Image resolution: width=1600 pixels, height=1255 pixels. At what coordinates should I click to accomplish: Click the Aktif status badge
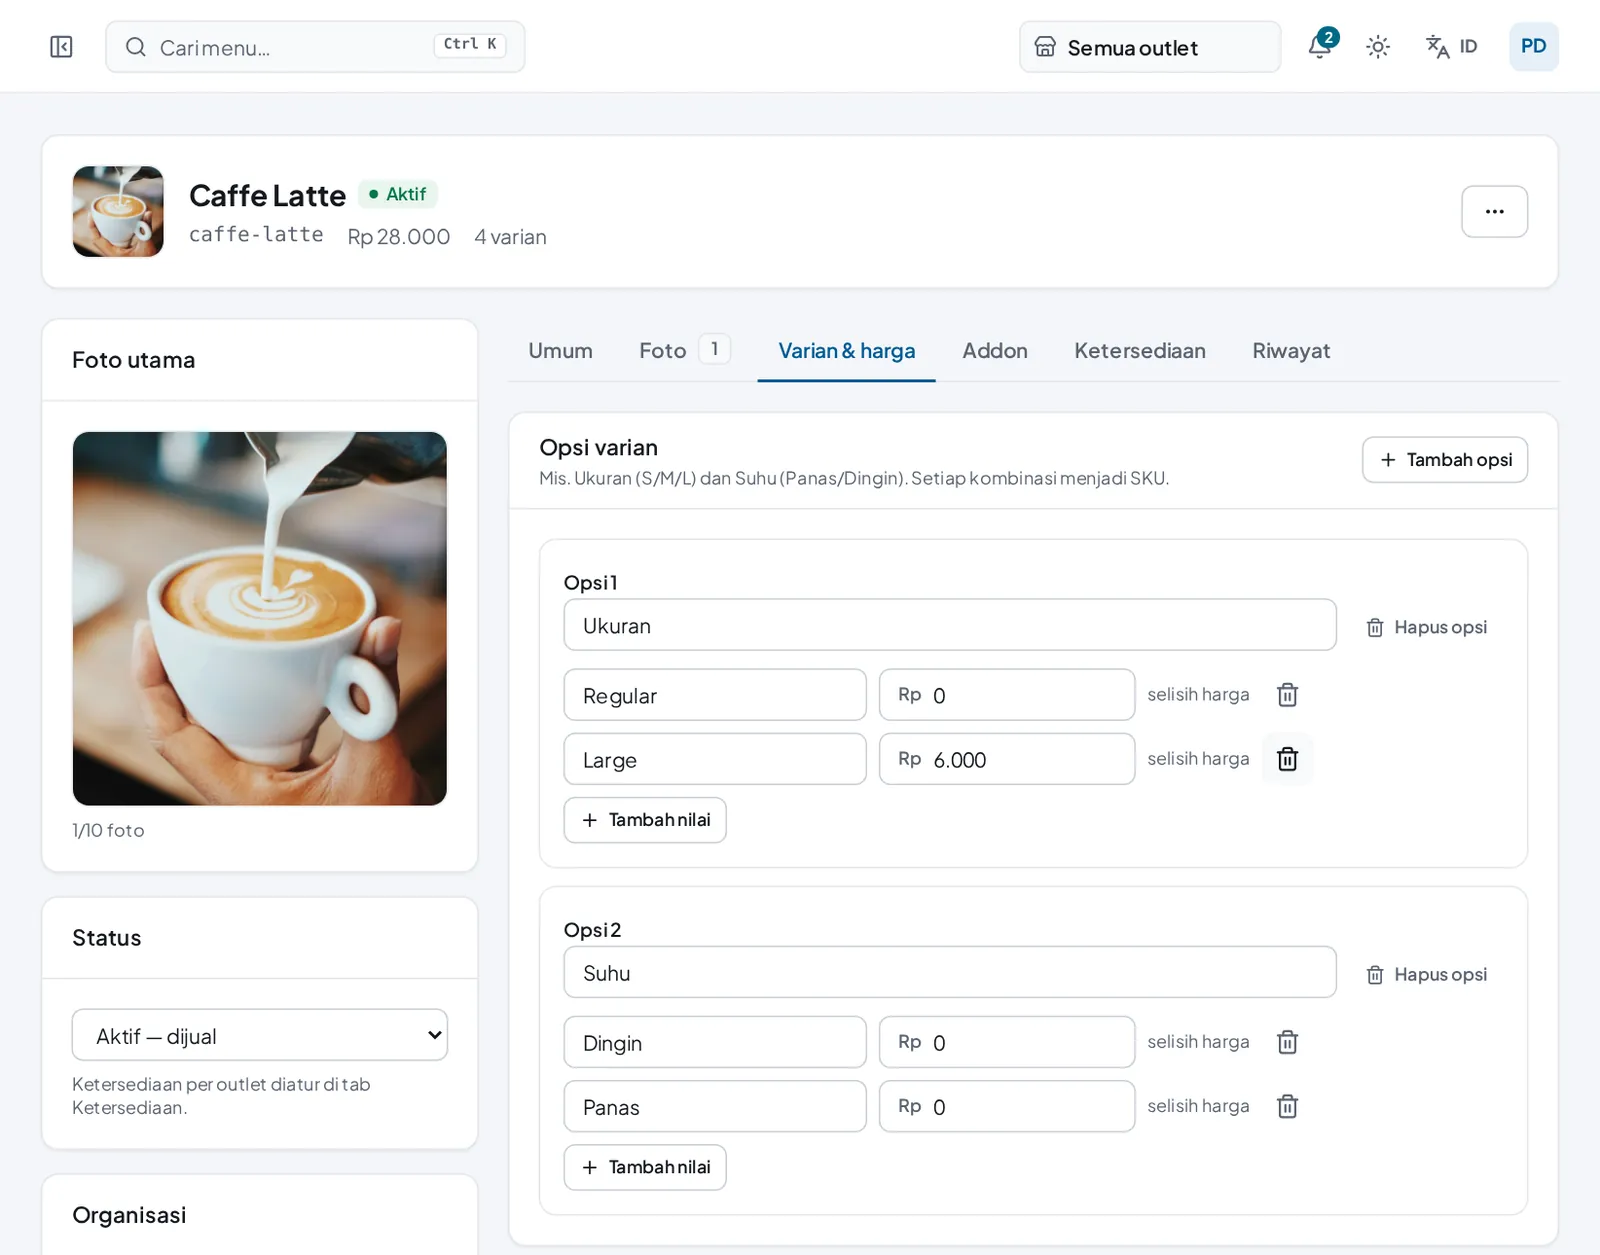click(x=397, y=194)
